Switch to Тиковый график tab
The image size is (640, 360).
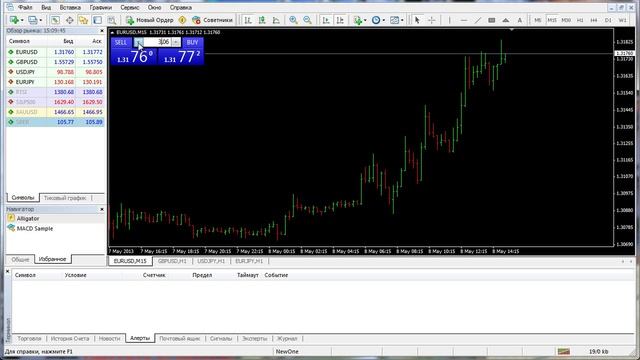pyautogui.click(x=65, y=198)
